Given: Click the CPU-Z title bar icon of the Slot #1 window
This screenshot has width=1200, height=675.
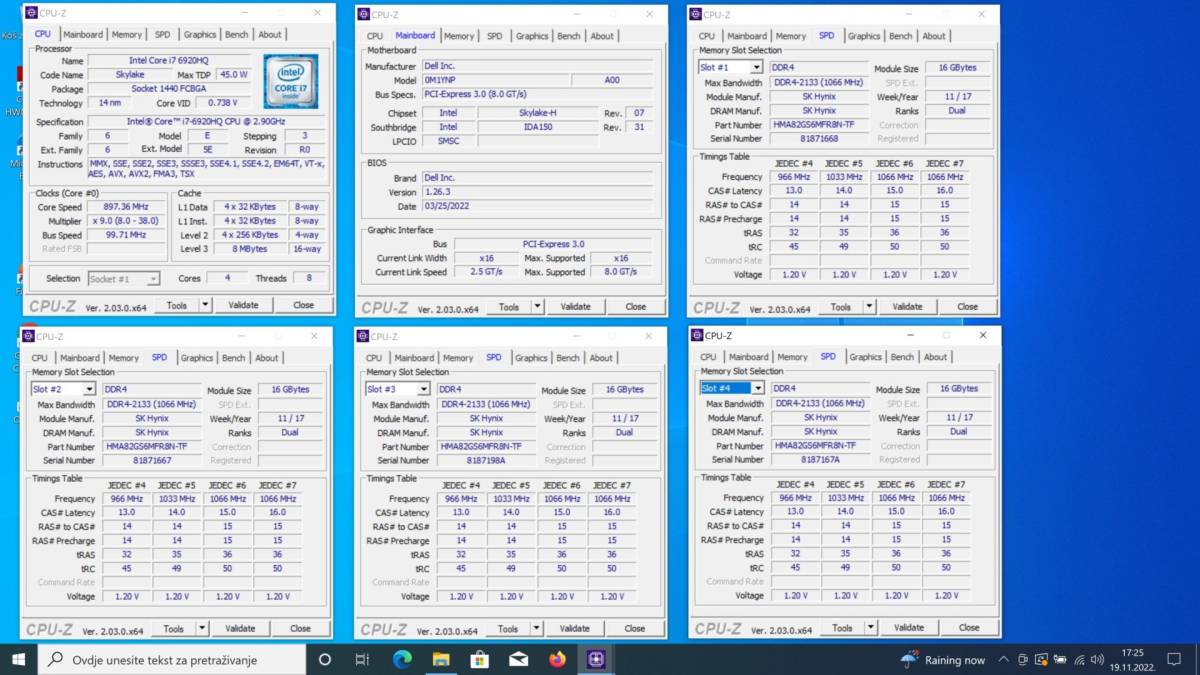Looking at the screenshot, I should pyautogui.click(x=696, y=14).
